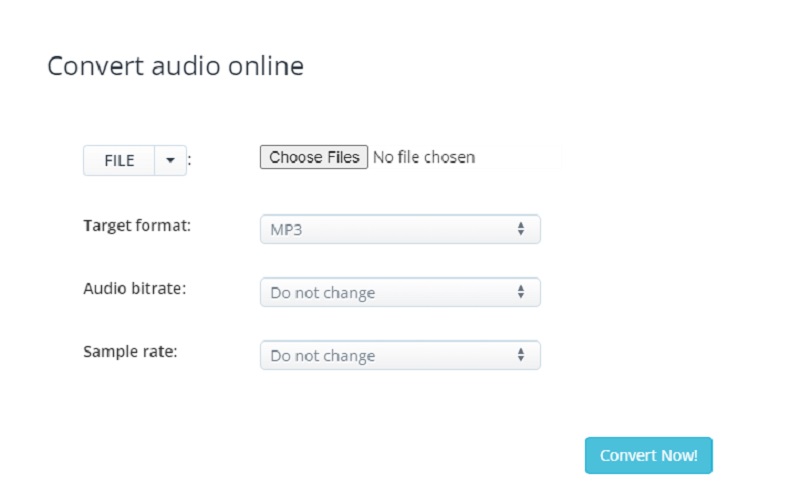Open the Sample rate dropdown
Screen dimensions: 800x503
click(x=400, y=356)
